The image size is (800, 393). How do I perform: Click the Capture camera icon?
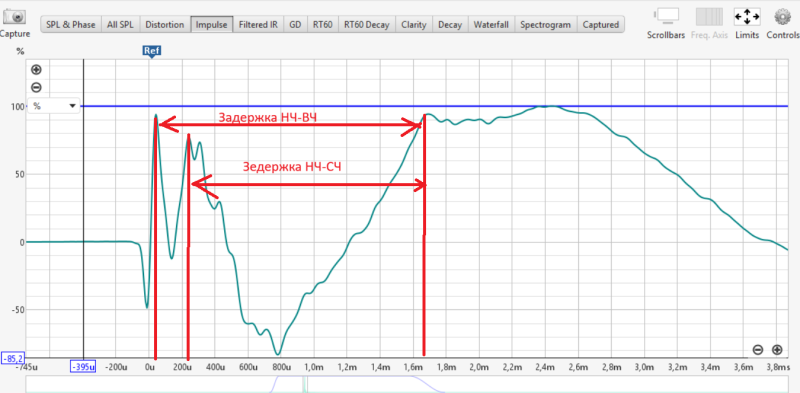(14, 17)
